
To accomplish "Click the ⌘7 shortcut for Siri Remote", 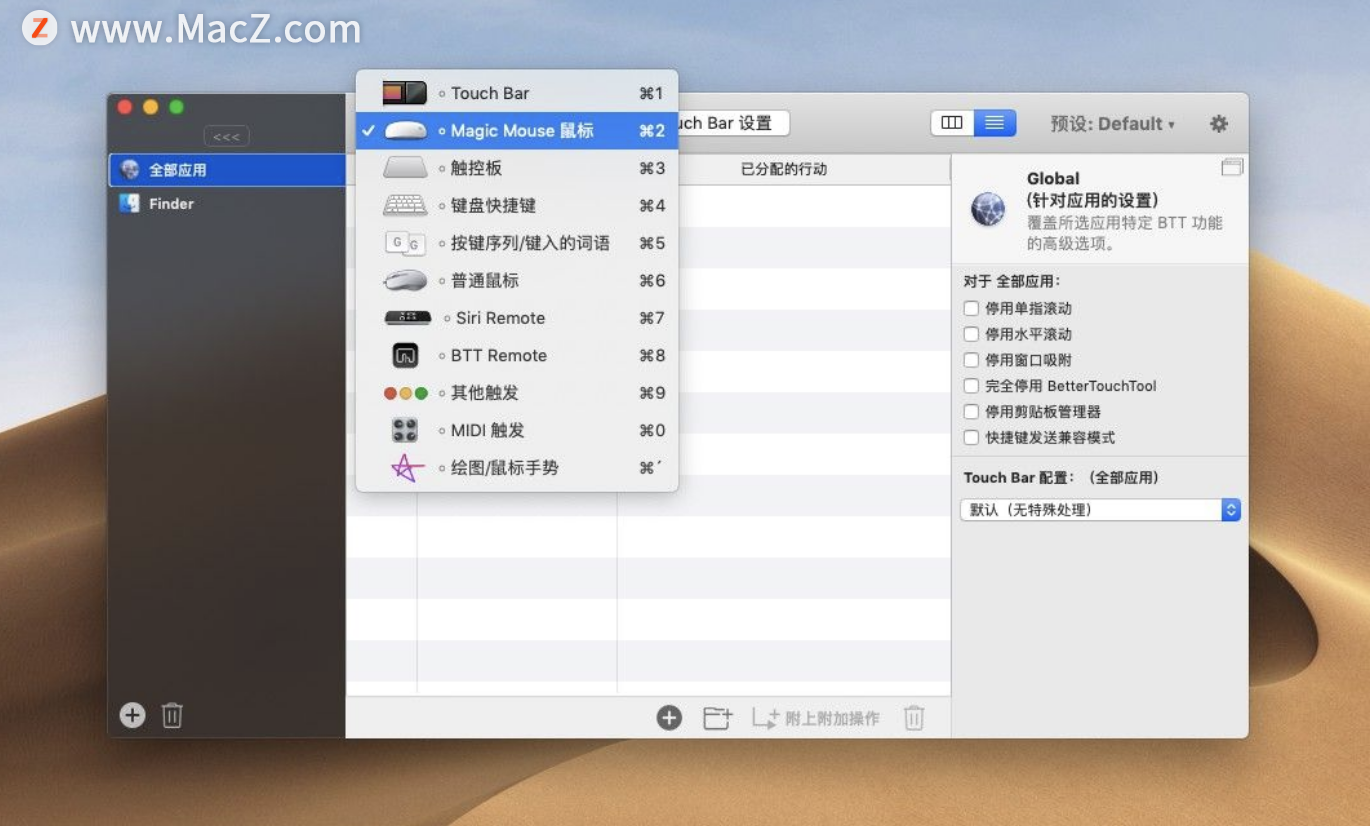I will tap(652, 318).
